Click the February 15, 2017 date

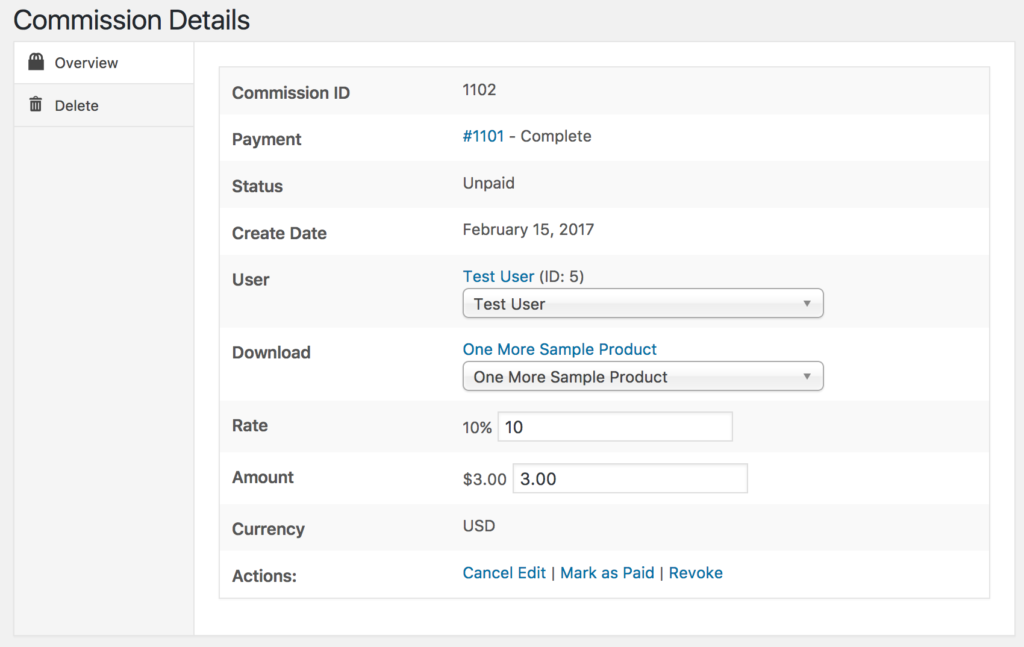(528, 230)
